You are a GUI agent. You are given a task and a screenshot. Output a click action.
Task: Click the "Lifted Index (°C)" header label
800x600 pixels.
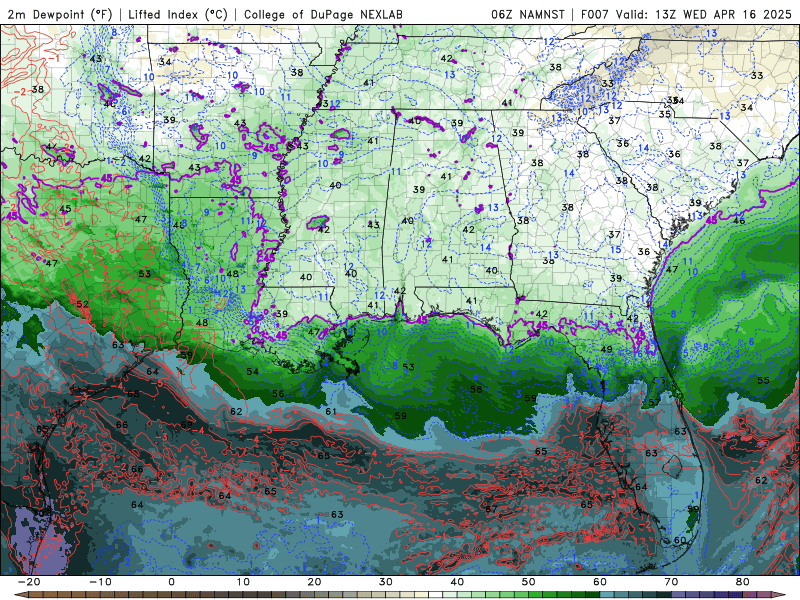click(178, 14)
